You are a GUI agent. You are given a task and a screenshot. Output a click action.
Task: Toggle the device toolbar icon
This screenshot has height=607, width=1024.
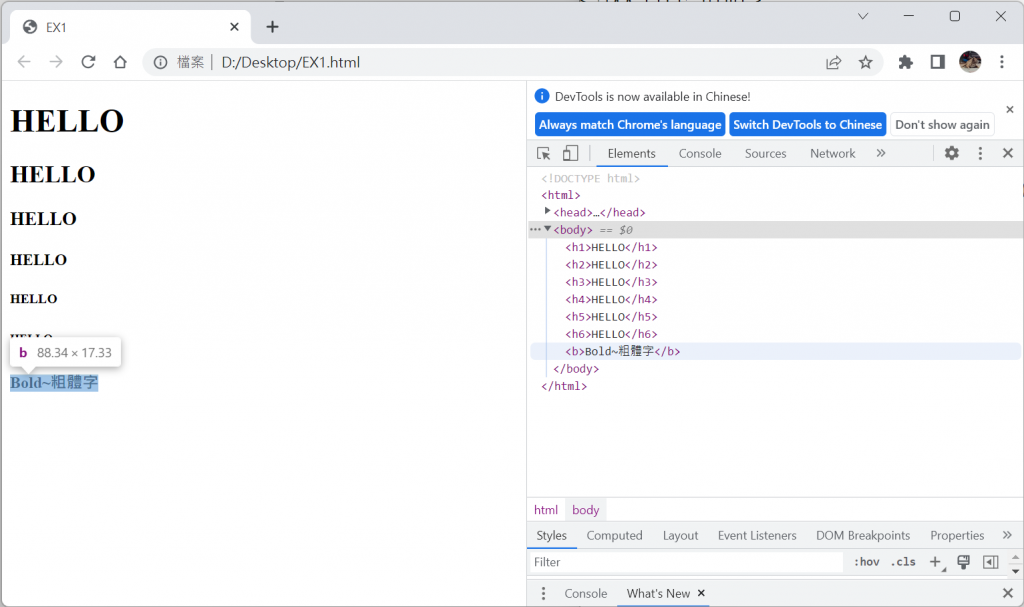point(570,153)
